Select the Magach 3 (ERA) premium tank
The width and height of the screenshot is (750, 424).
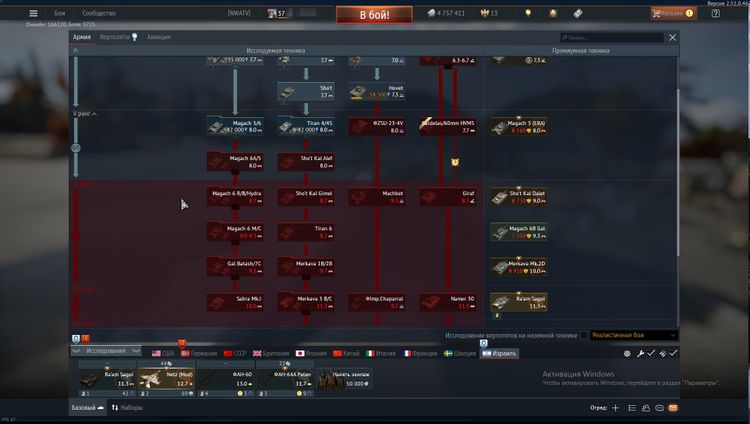[x=519, y=127]
